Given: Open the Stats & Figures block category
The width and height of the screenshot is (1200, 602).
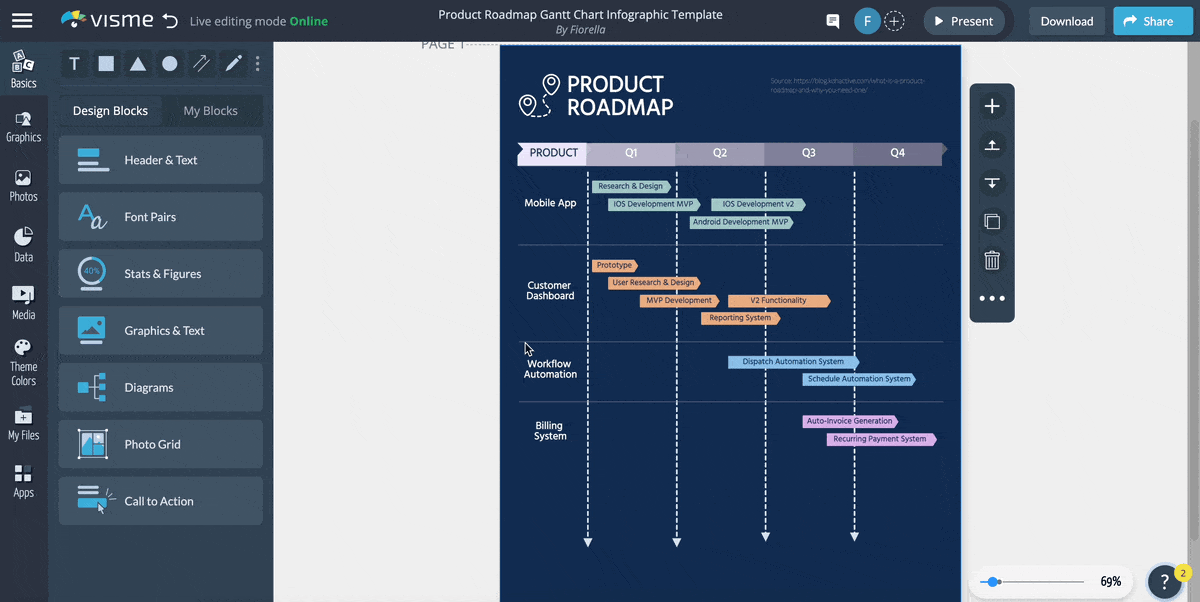Looking at the screenshot, I should pos(161,273).
